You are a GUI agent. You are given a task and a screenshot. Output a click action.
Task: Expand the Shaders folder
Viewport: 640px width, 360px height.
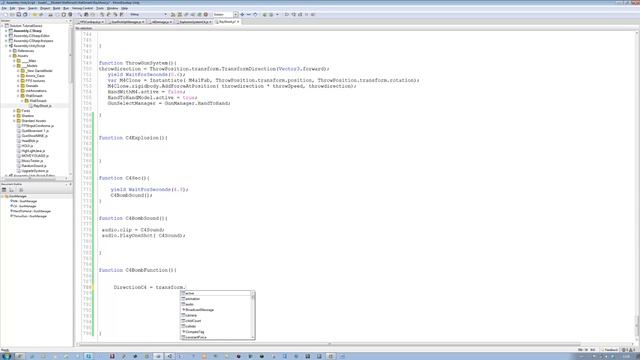point(14,116)
